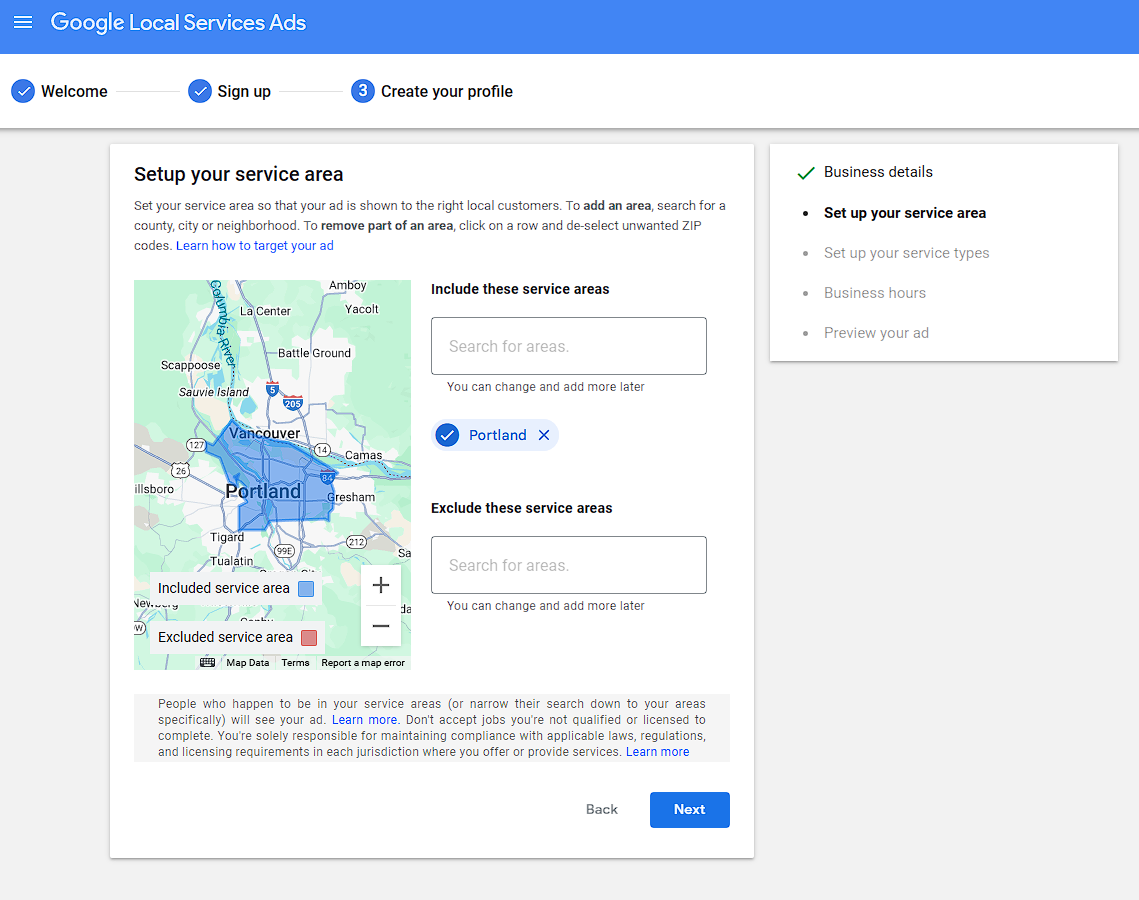Remove Portland from included service areas
1139x900 pixels.
[544, 435]
